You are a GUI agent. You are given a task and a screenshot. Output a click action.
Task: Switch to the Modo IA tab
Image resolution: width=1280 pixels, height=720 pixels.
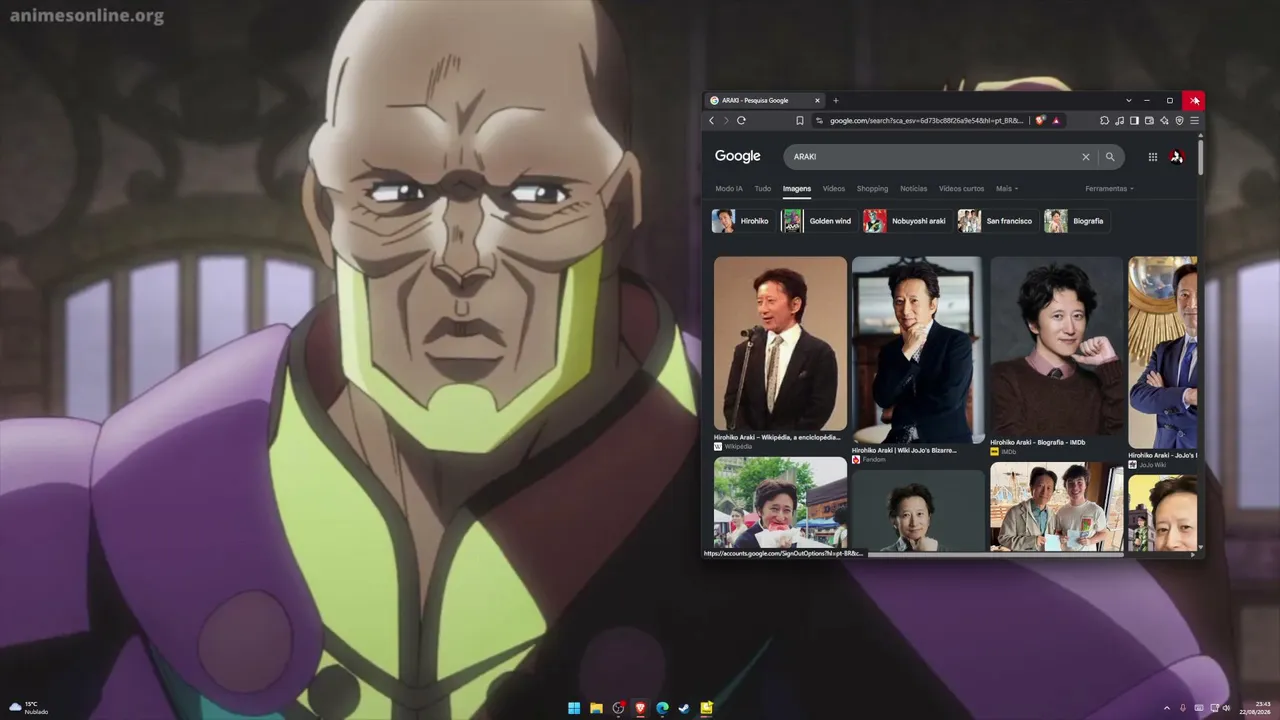(729, 188)
